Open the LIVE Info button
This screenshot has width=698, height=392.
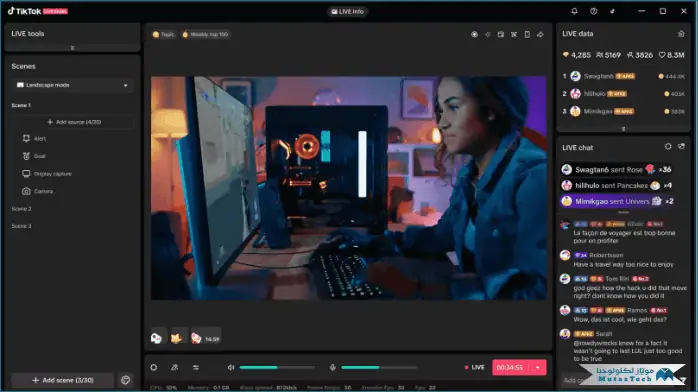(x=348, y=12)
